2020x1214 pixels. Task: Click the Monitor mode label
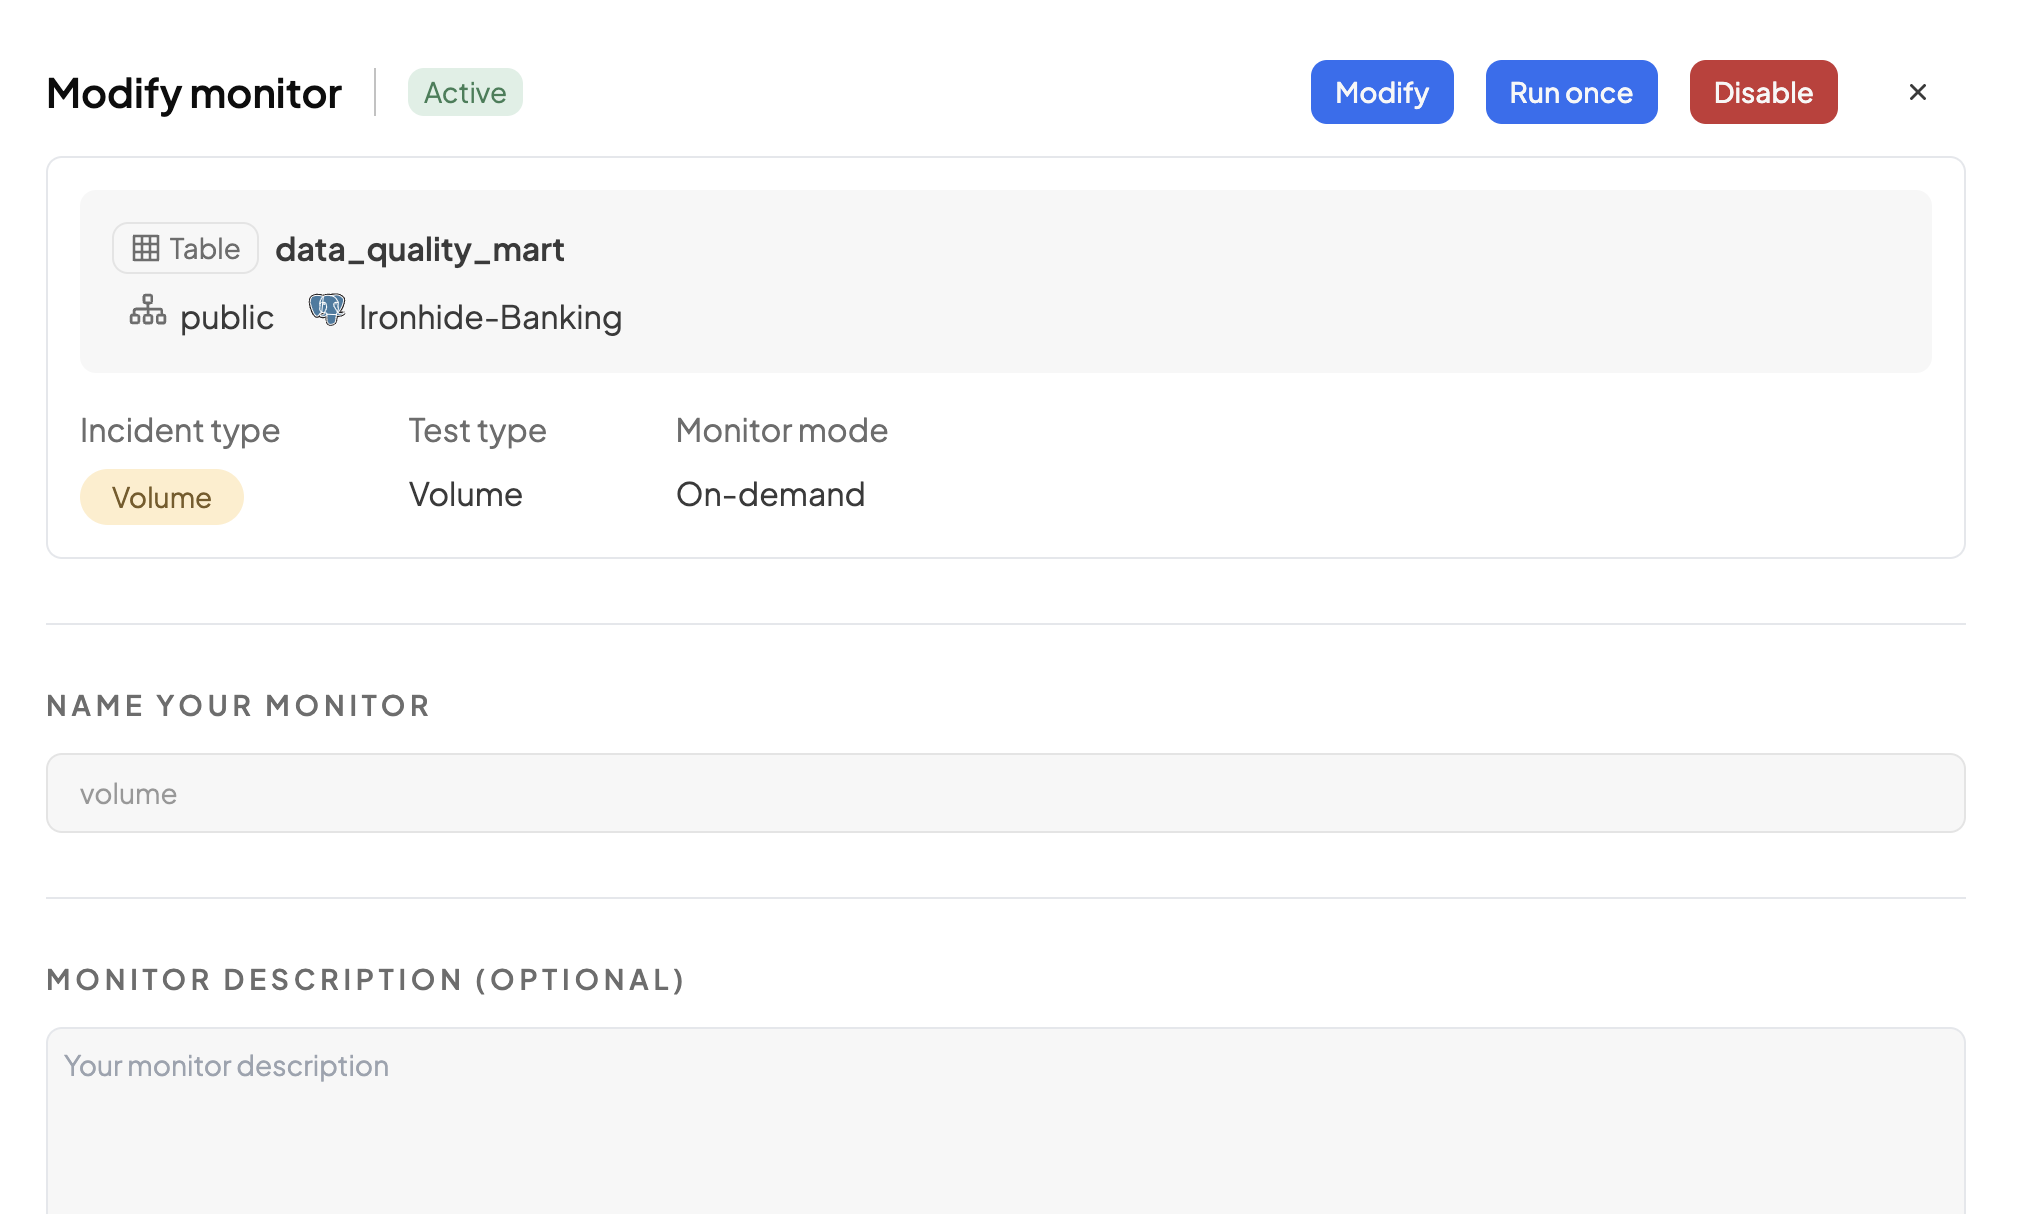pyautogui.click(x=782, y=430)
